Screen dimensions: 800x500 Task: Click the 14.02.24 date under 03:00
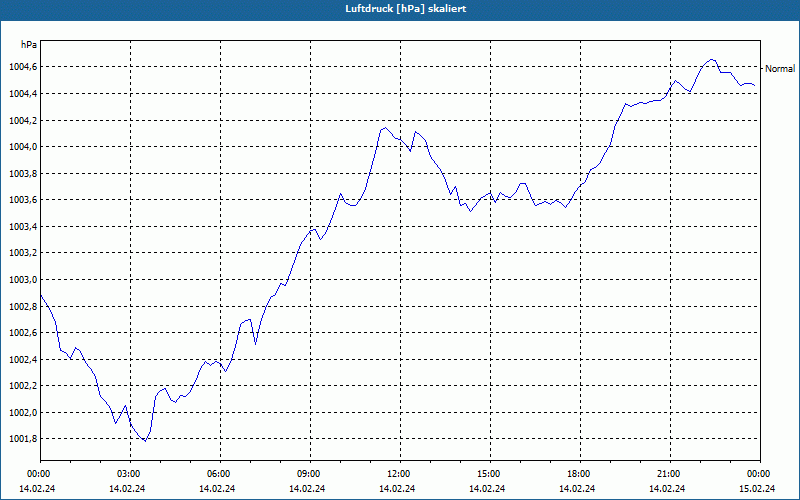127,489
